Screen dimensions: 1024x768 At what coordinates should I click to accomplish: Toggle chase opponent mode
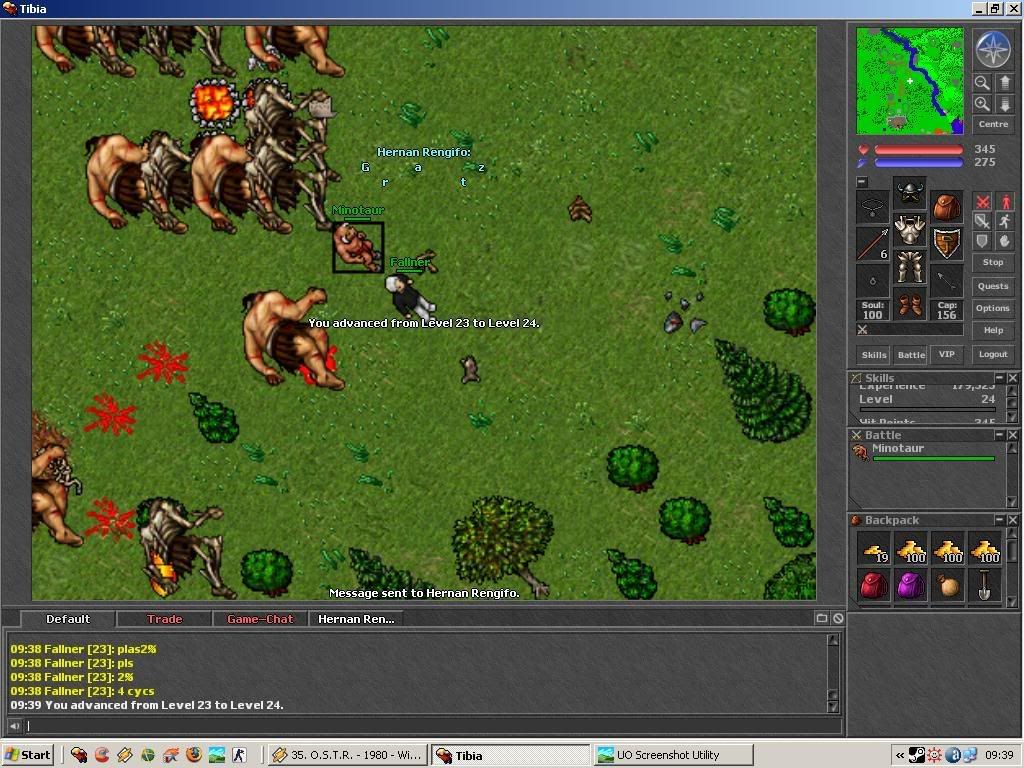click(x=1005, y=221)
